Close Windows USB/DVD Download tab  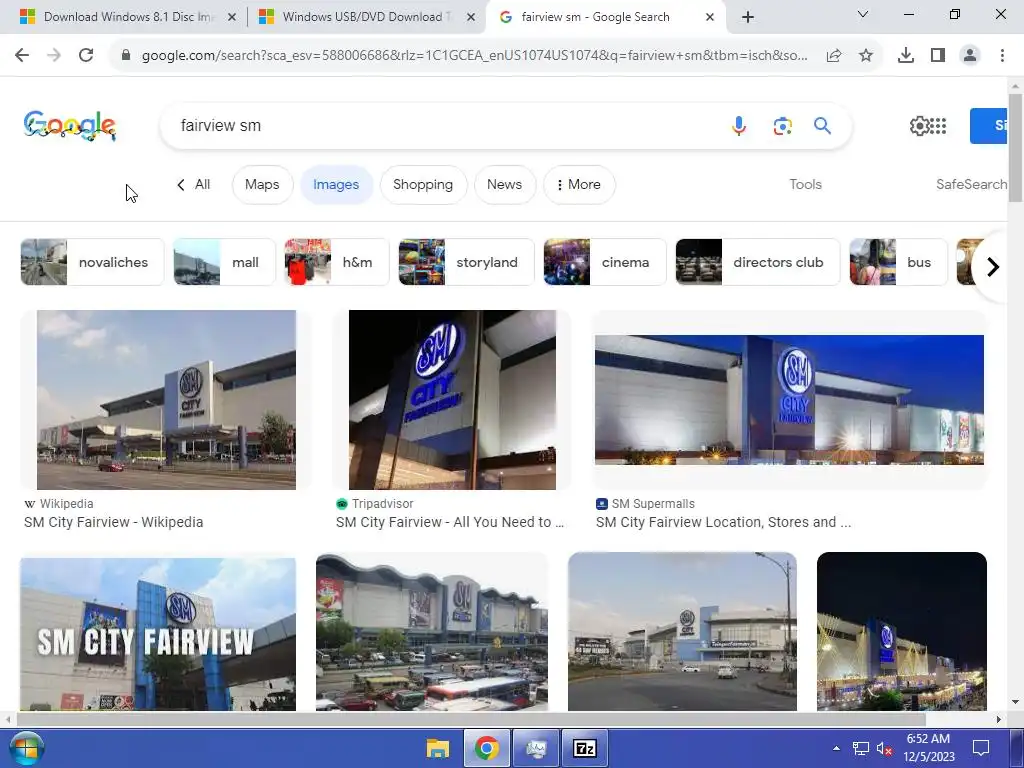(471, 17)
